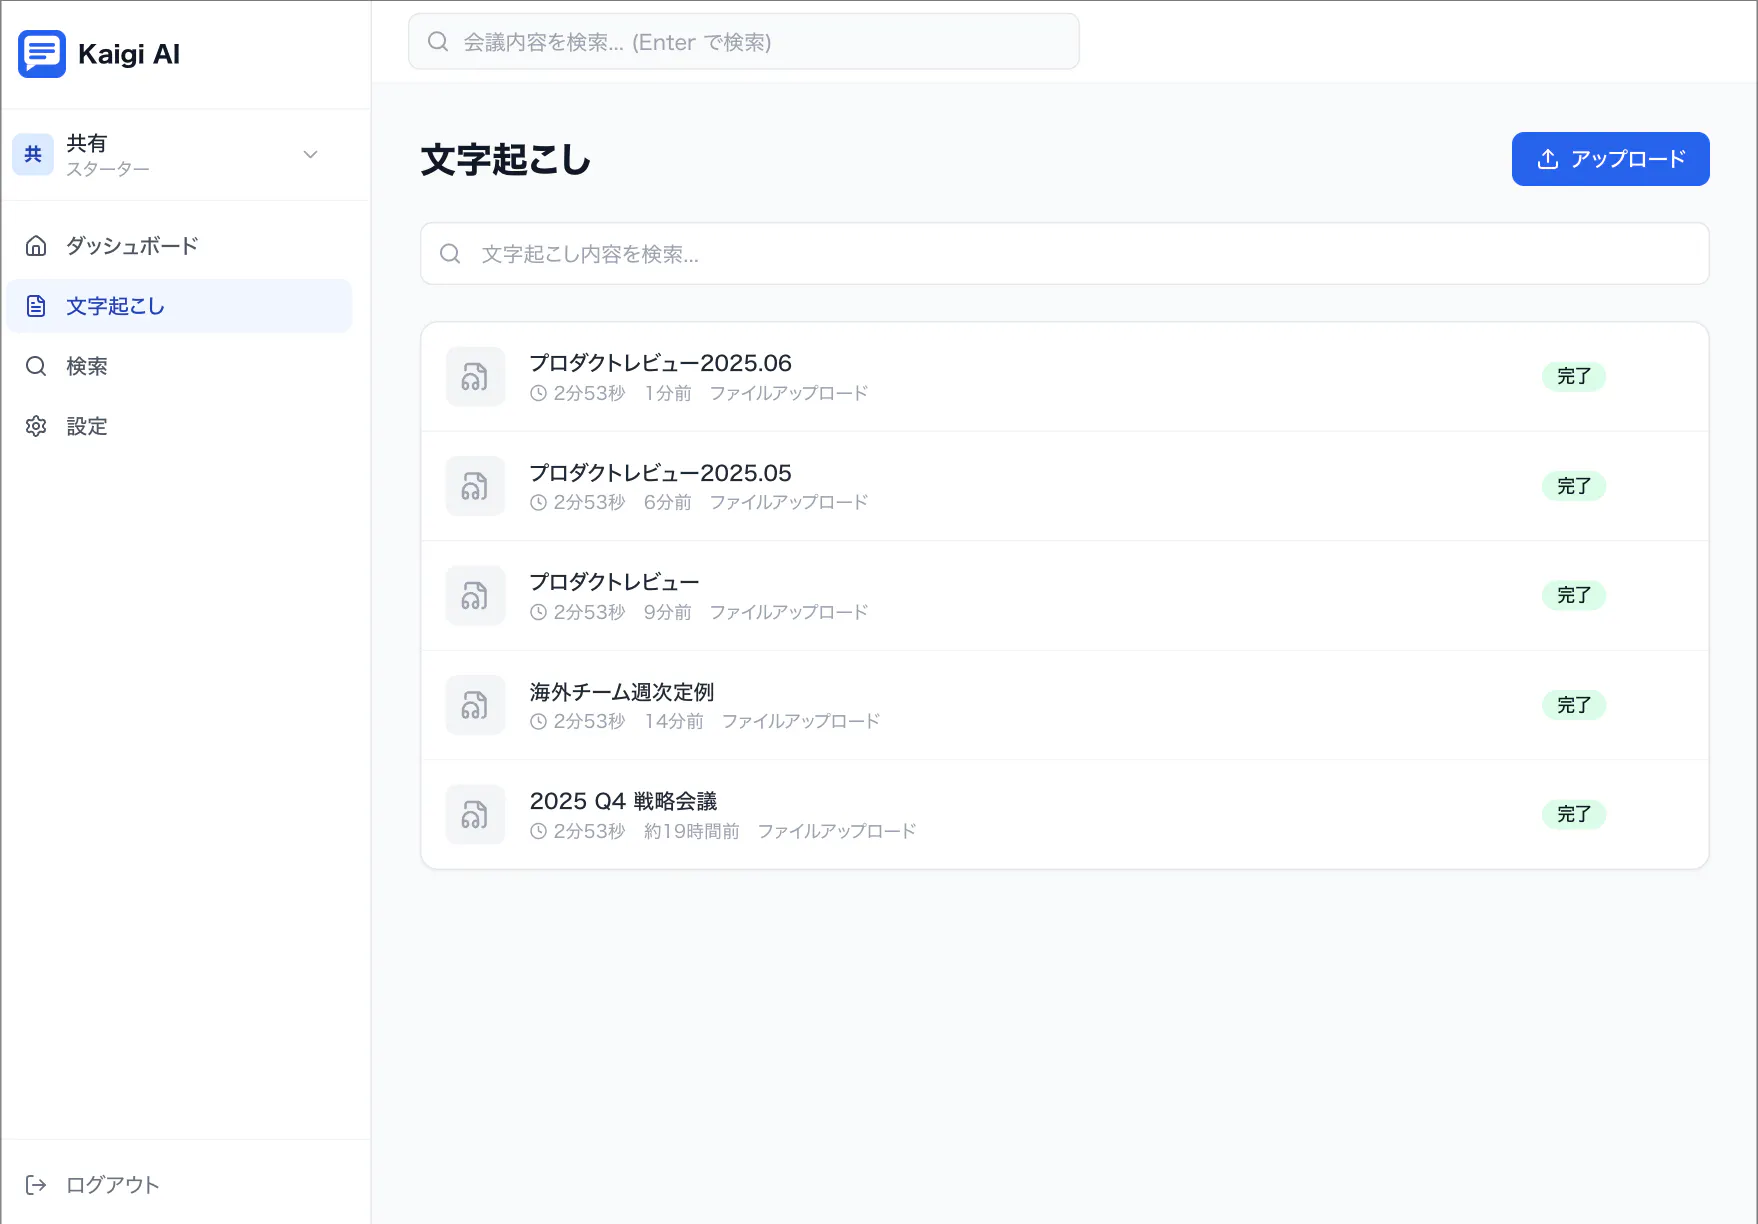The height and width of the screenshot is (1224, 1758).
Task: Click clock icon in the 約19時間前 row
Action: [x=538, y=831]
